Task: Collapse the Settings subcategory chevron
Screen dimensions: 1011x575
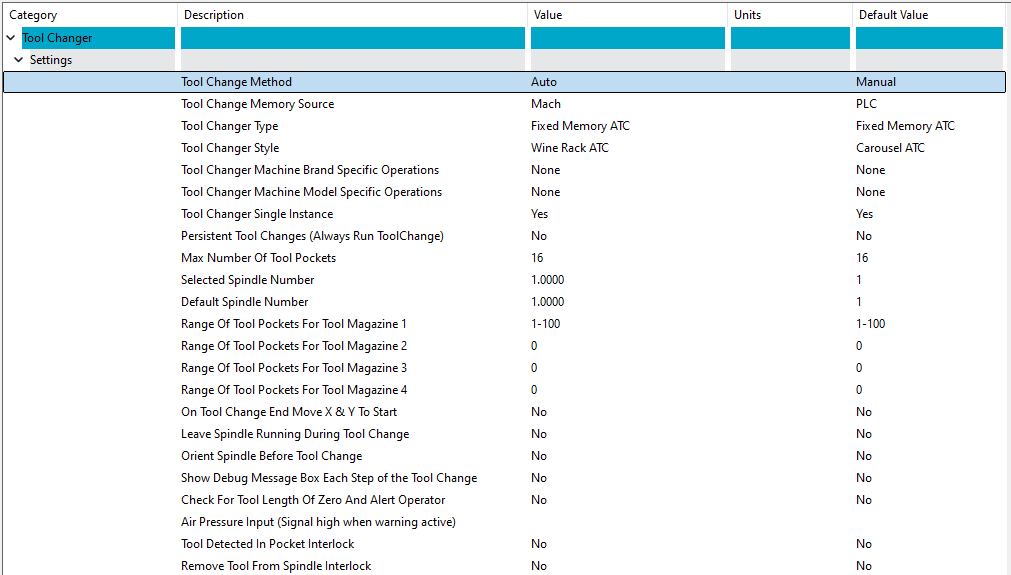Action: point(19,60)
